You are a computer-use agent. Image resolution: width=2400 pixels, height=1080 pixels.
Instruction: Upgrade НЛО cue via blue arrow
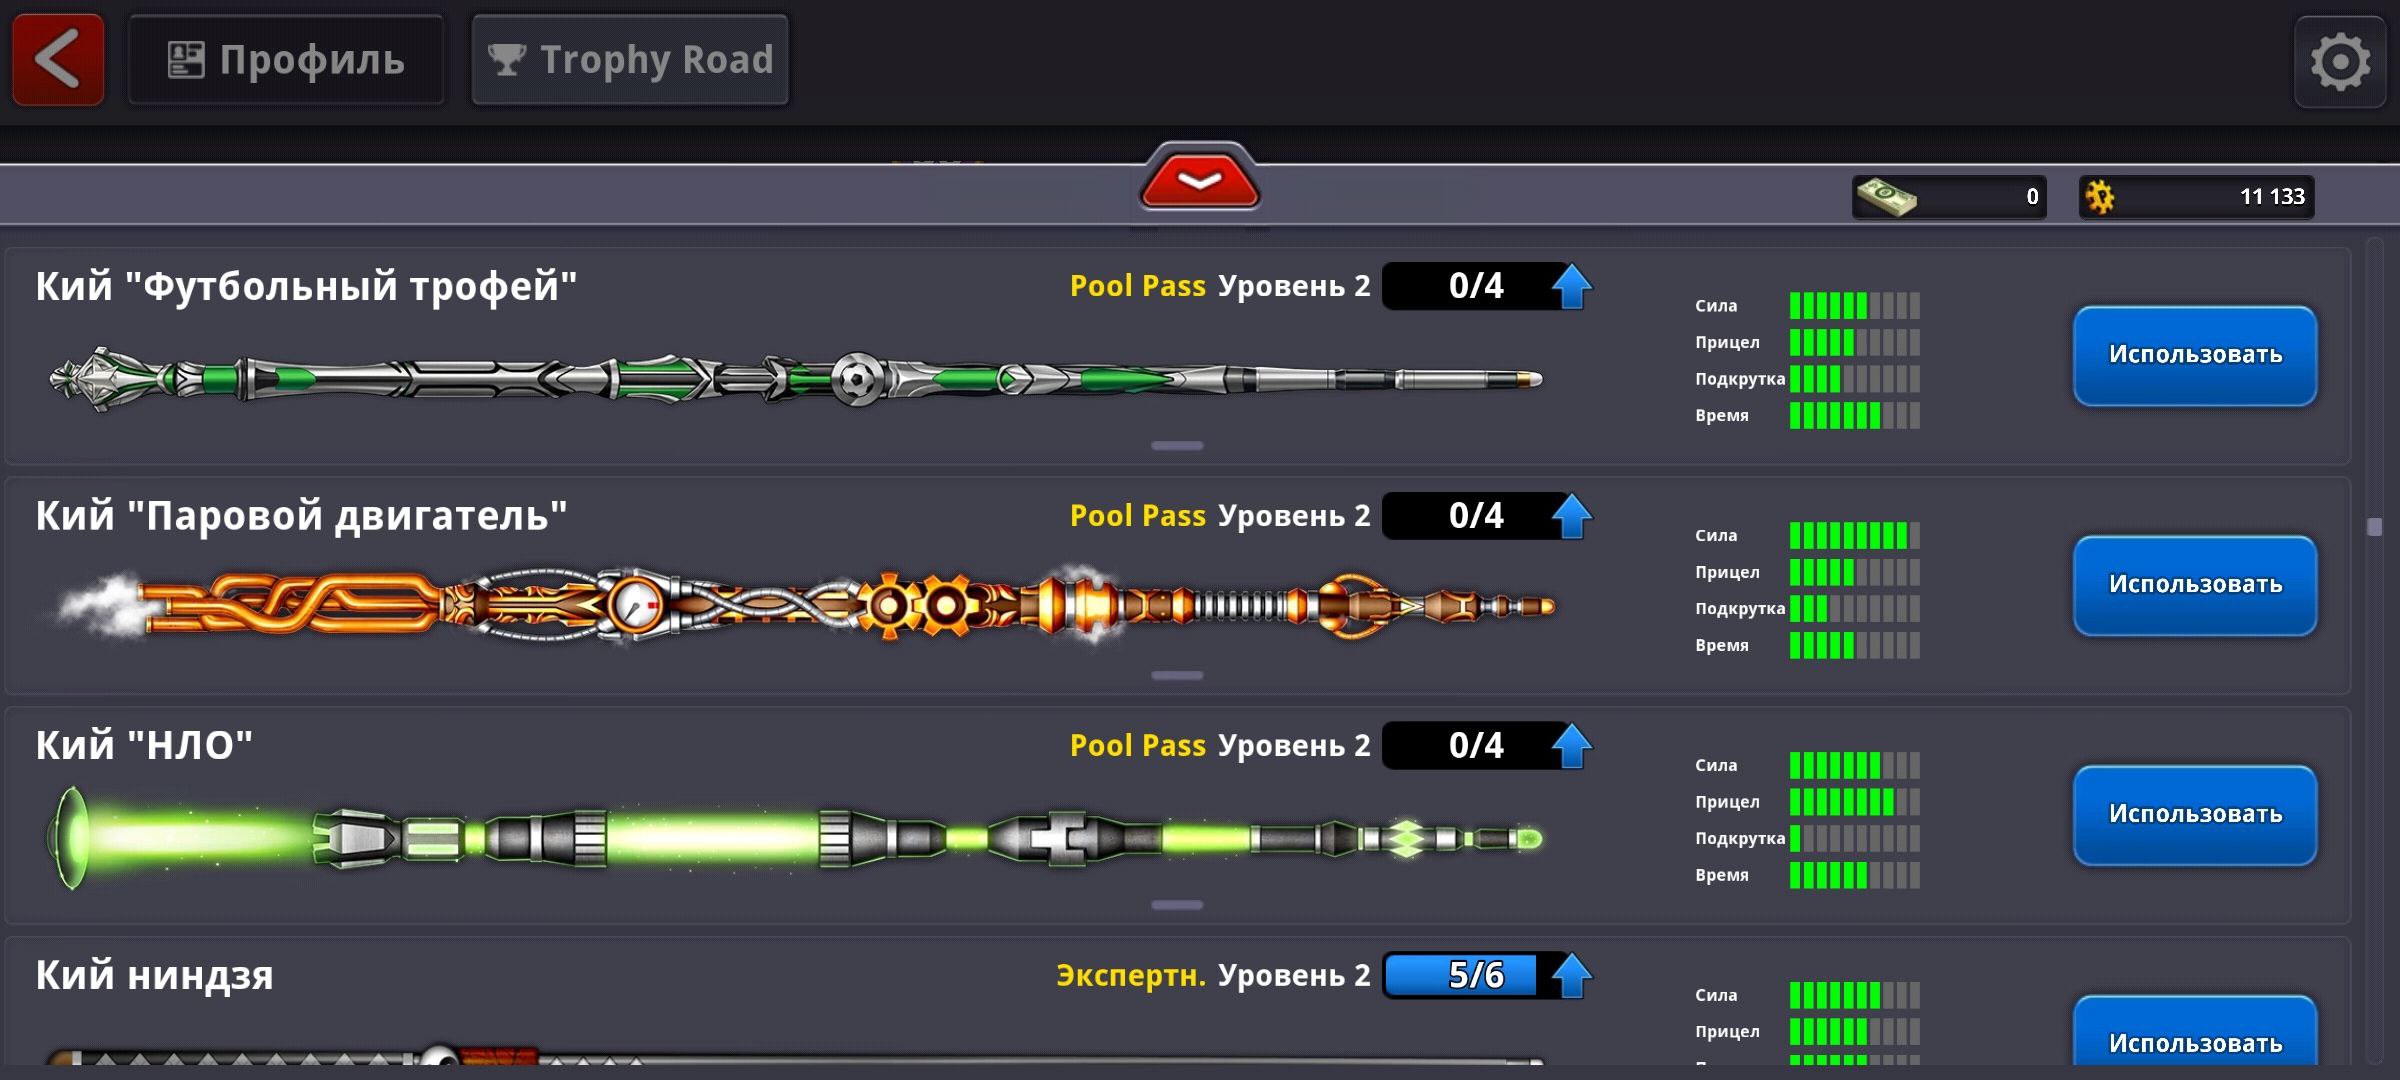[x=1571, y=746]
